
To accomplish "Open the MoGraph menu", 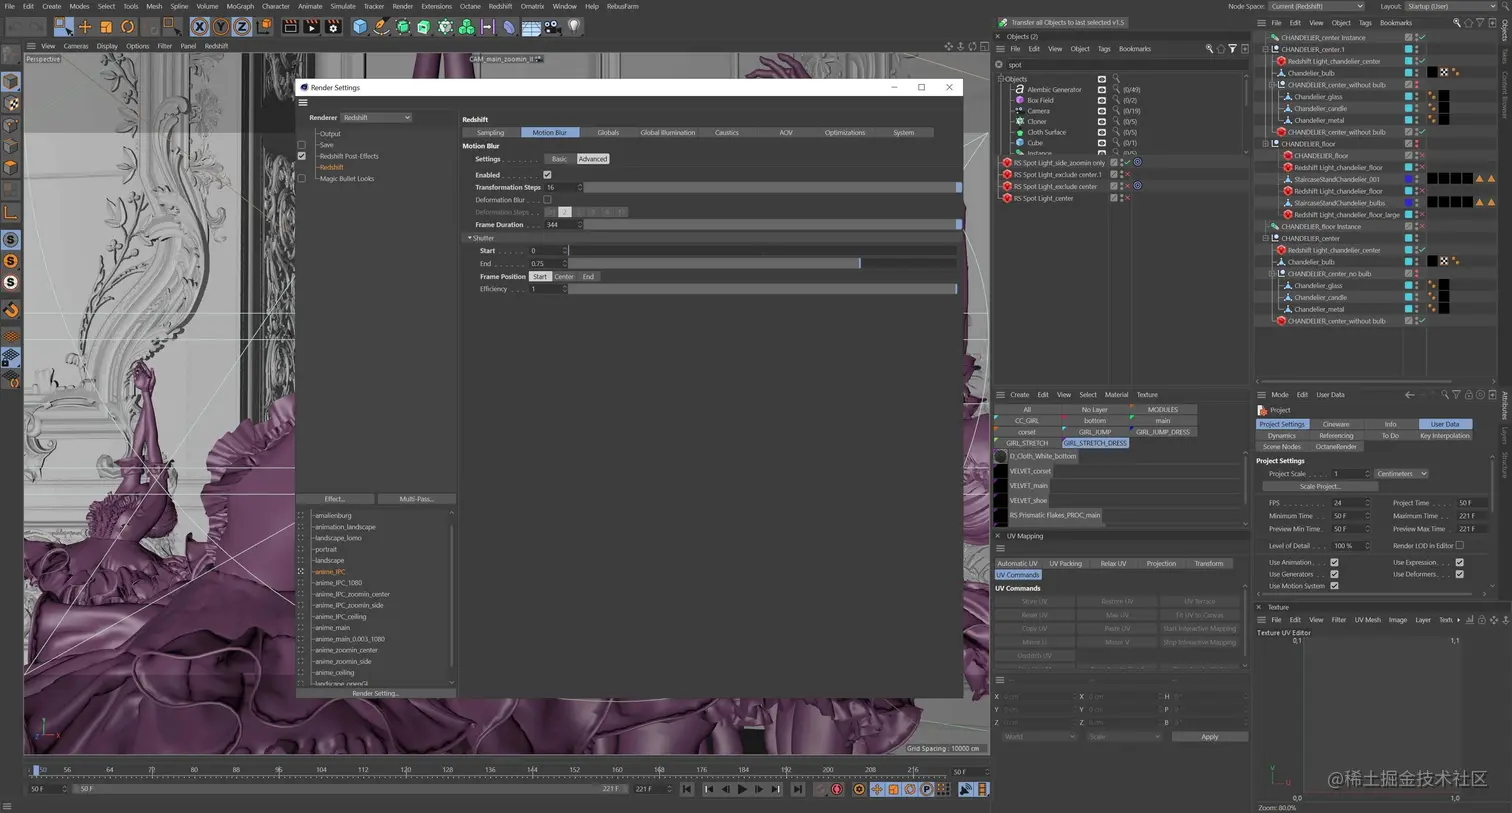I will click(240, 6).
